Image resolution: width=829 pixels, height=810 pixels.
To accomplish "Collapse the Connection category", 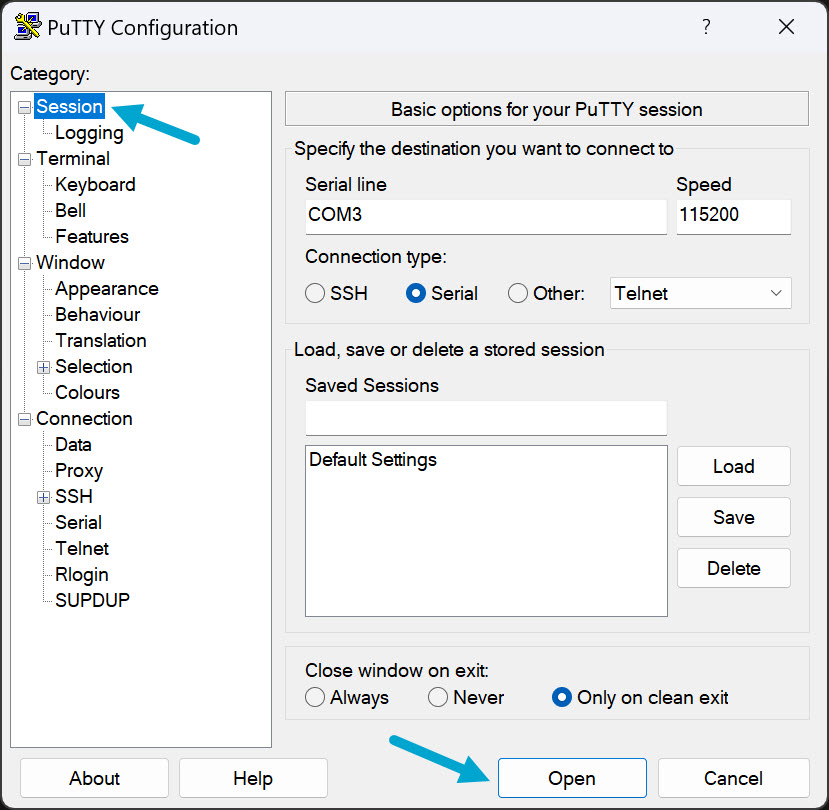I will pos(23,418).
